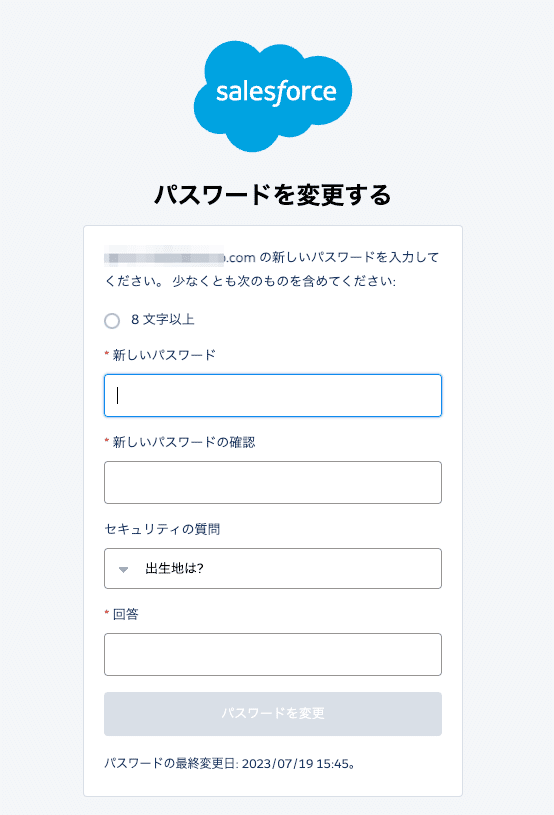
Task: Click the red asterisk beside 回答
Action: click(107, 613)
